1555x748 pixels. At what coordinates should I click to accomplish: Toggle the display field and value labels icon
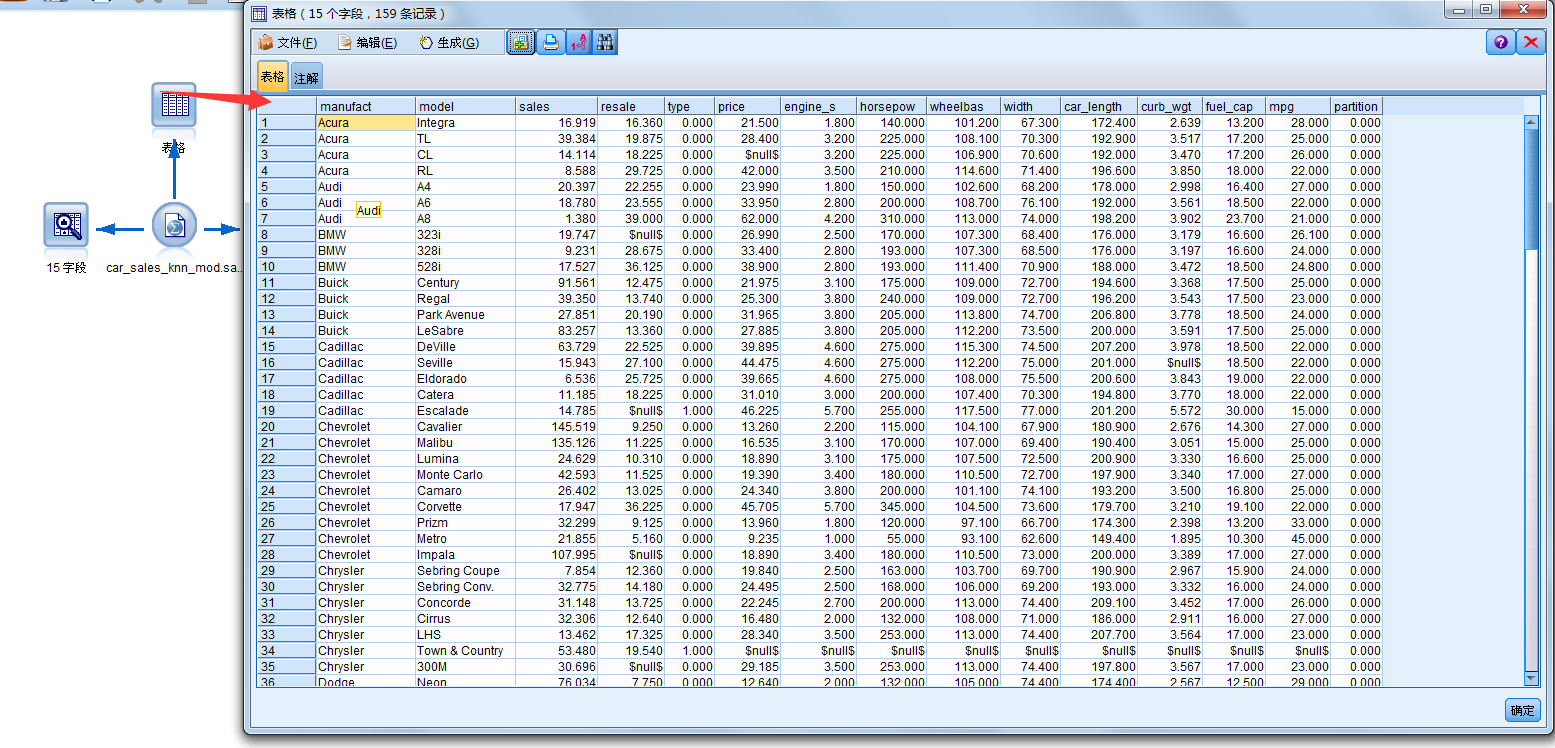pos(578,42)
